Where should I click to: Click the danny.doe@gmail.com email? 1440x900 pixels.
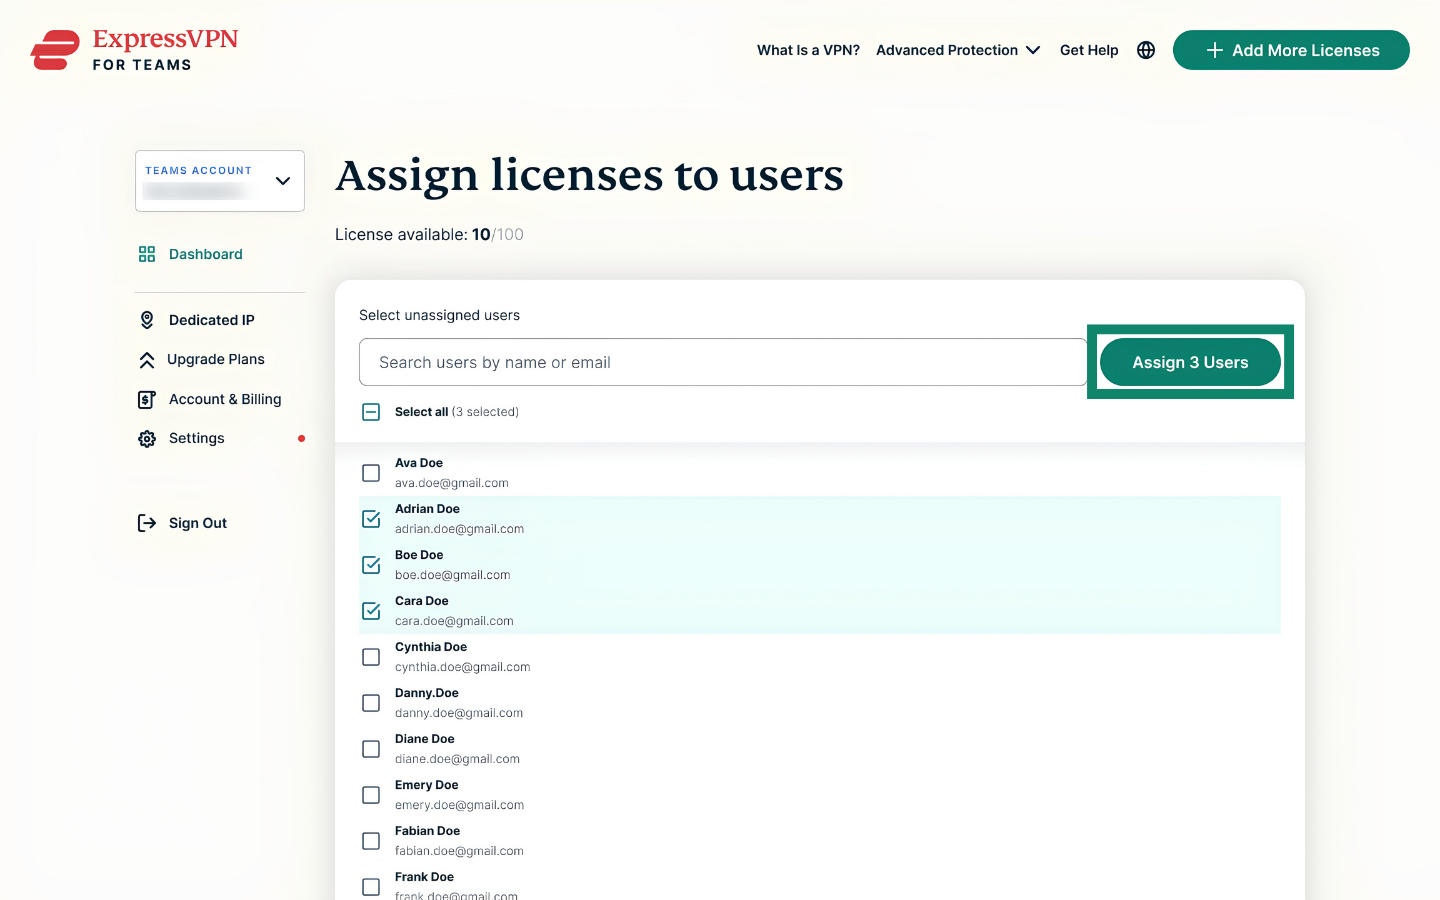pos(459,713)
